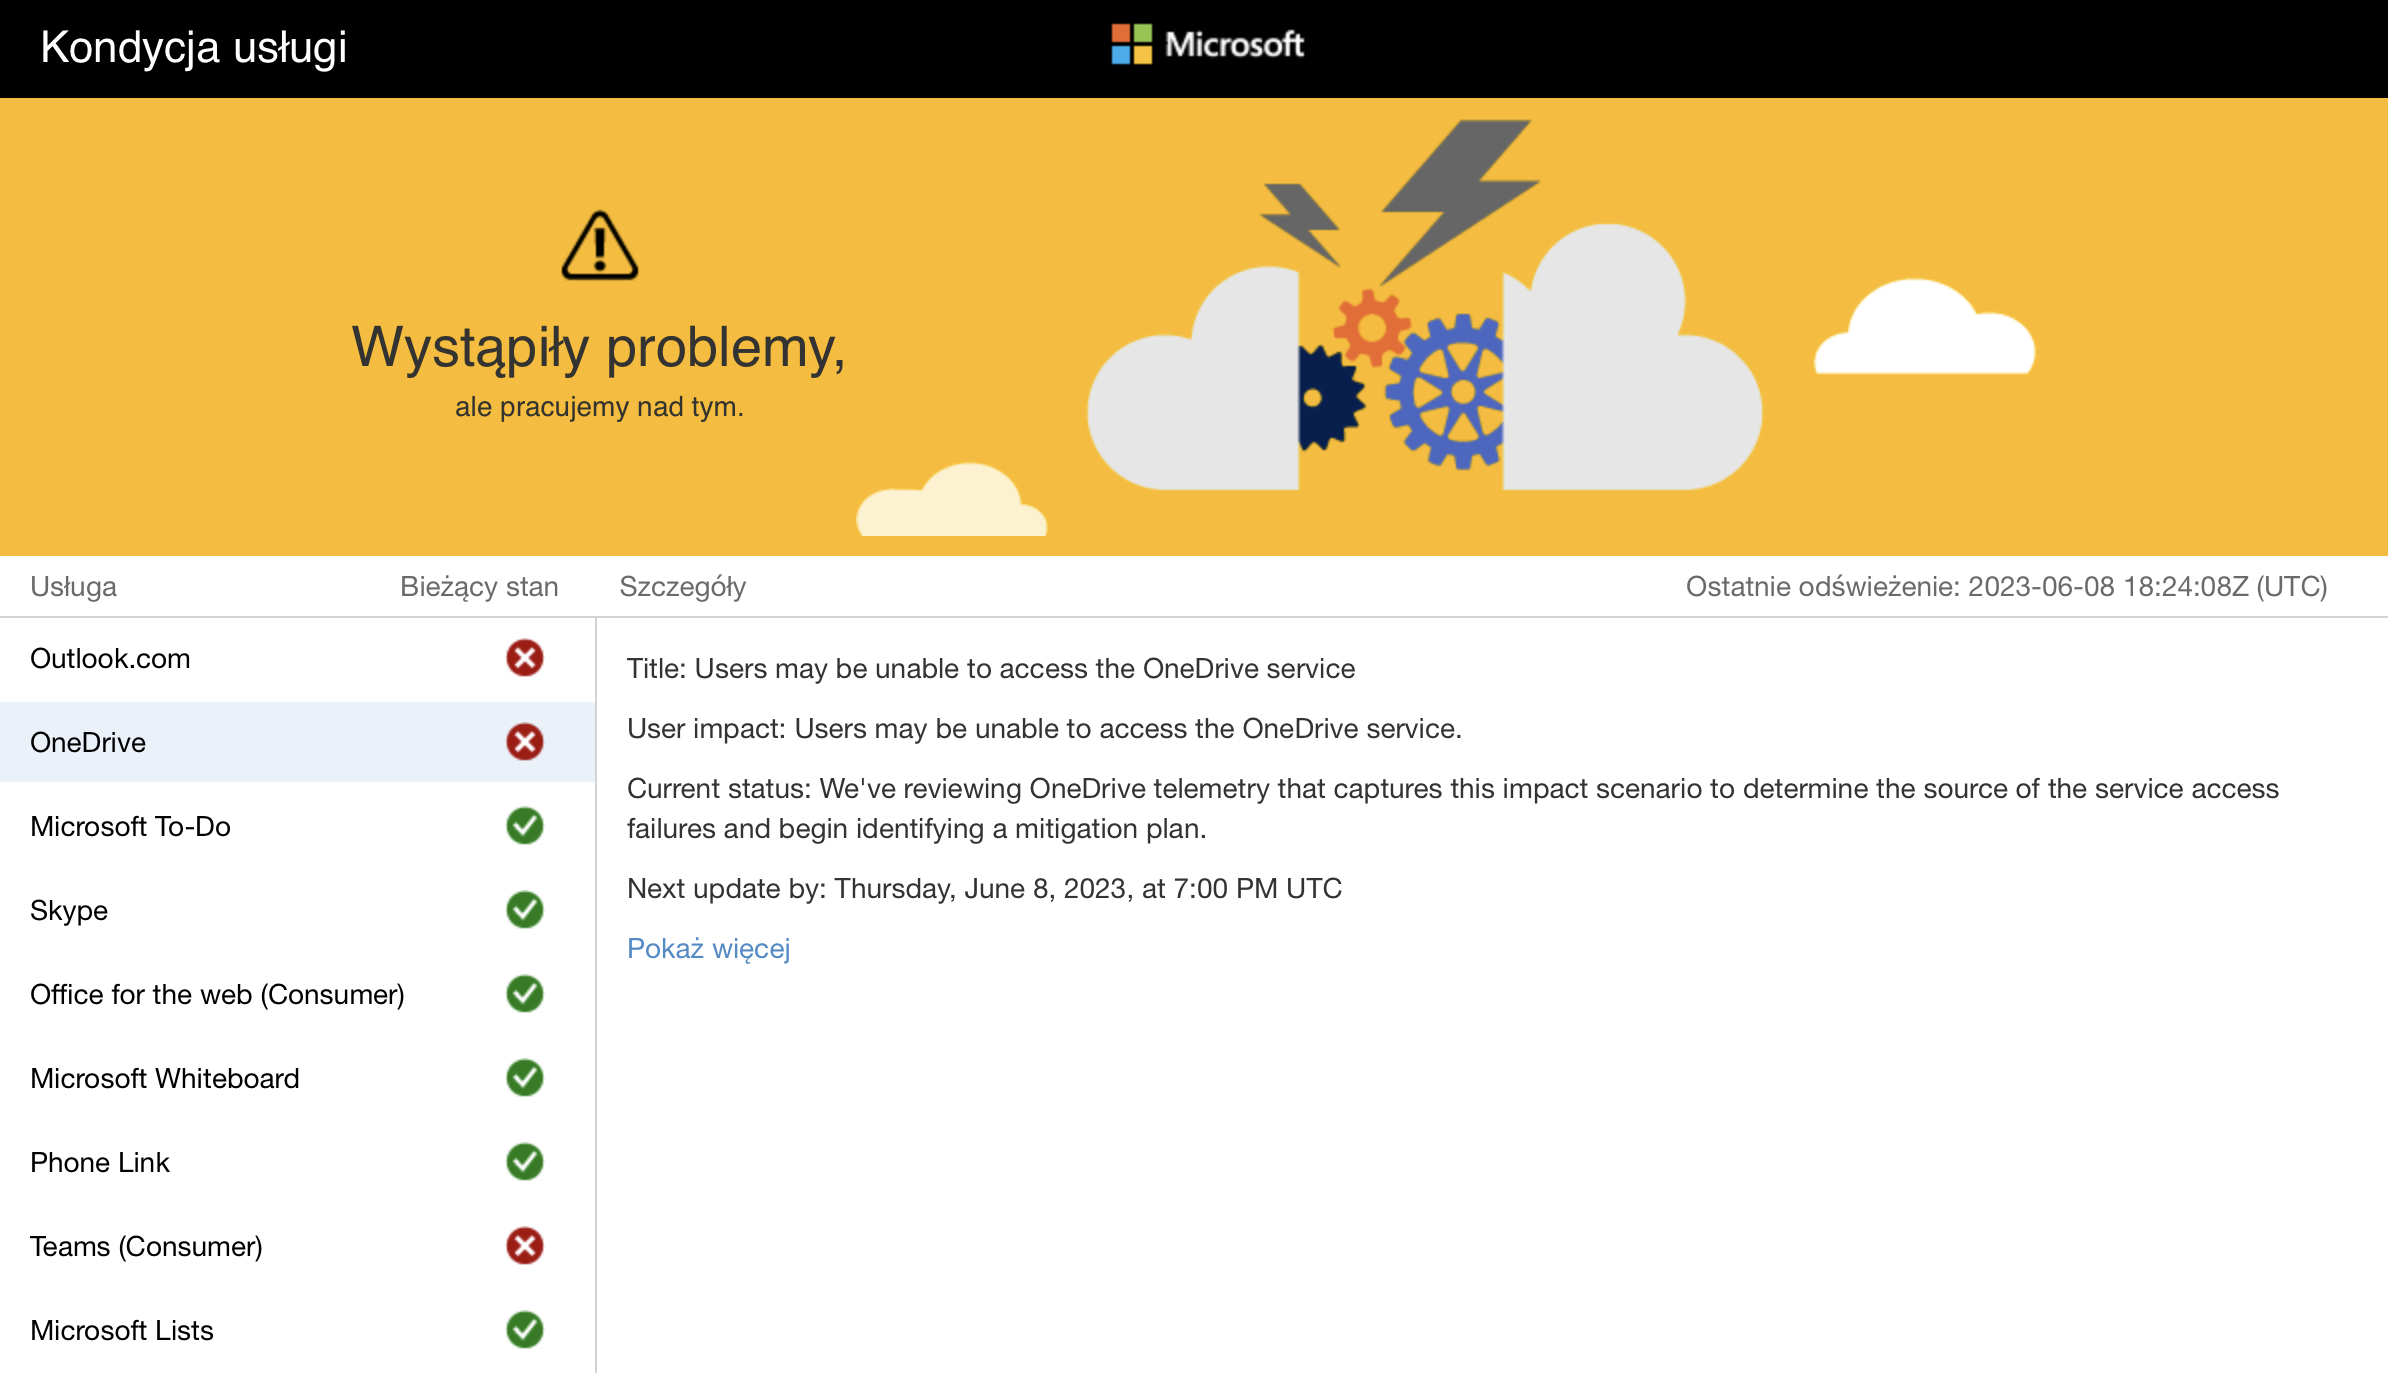Click the red error icon beside Teams (Consumer)
Viewport: 2388px width, 1373px height.
524,1246
